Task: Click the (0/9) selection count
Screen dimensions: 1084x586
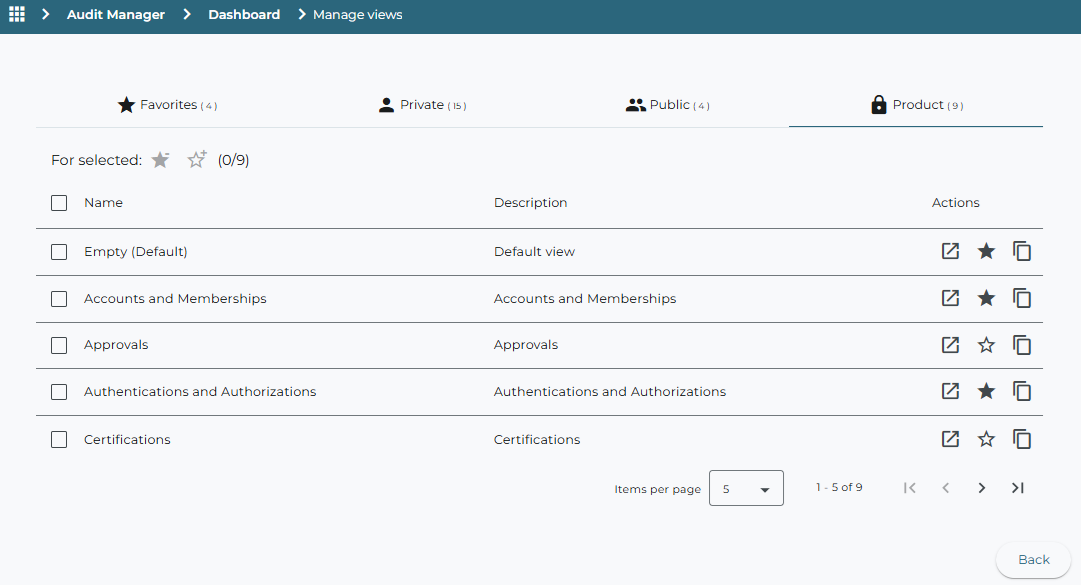Action: click(234, 160)
